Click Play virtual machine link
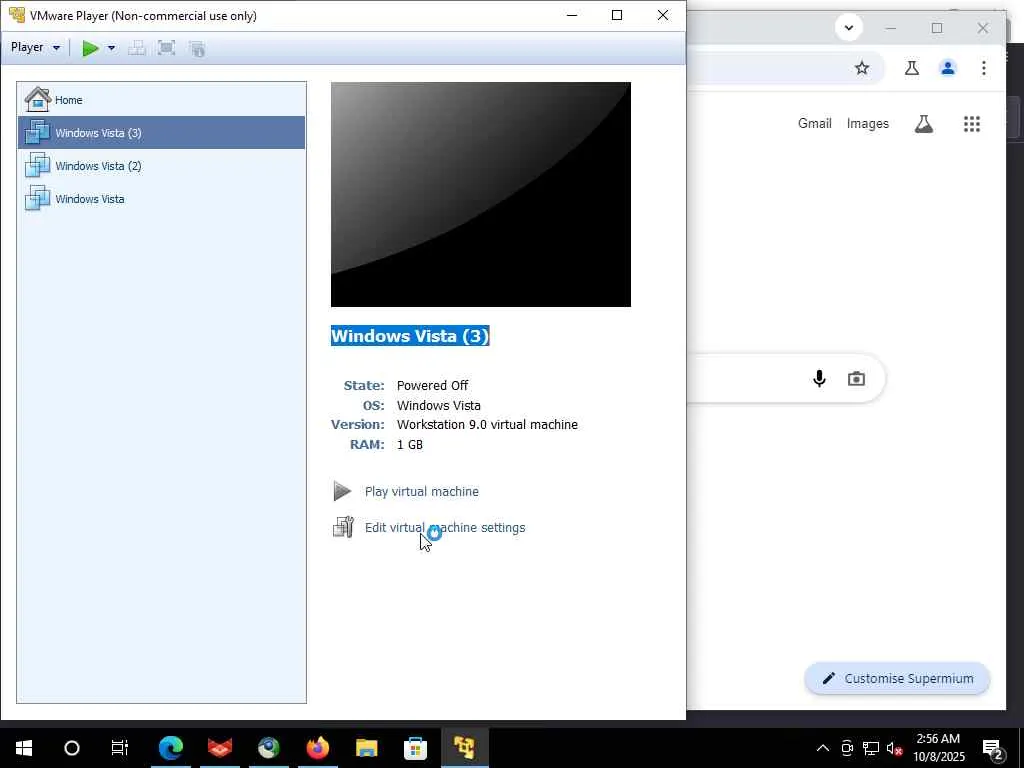1024x768 pixels. [421, 492]
